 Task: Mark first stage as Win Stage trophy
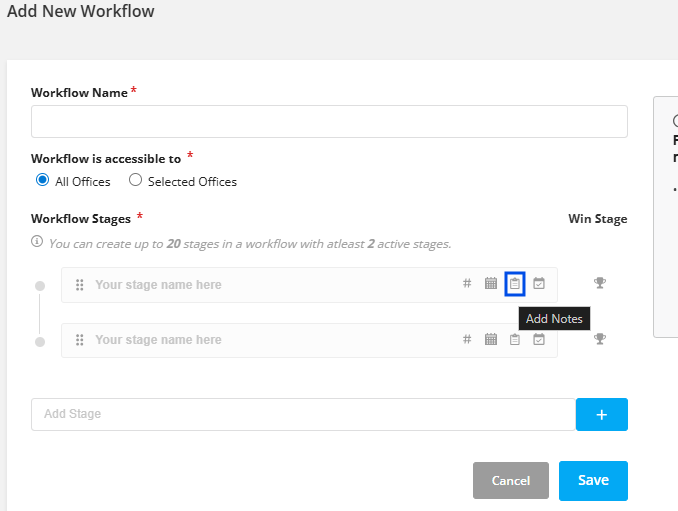[x=600, y=283]
